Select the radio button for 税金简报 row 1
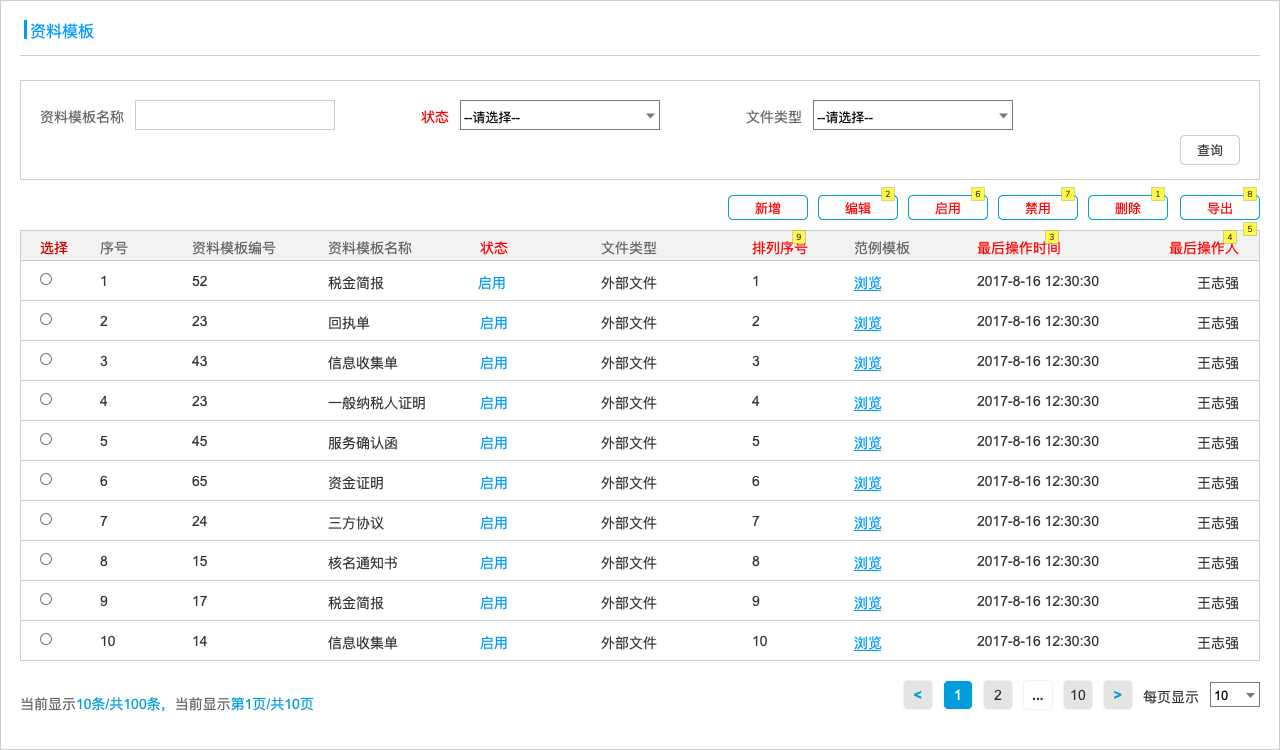Image resolution: width=1280 pixels, height=750 pixels. point(46,279)
